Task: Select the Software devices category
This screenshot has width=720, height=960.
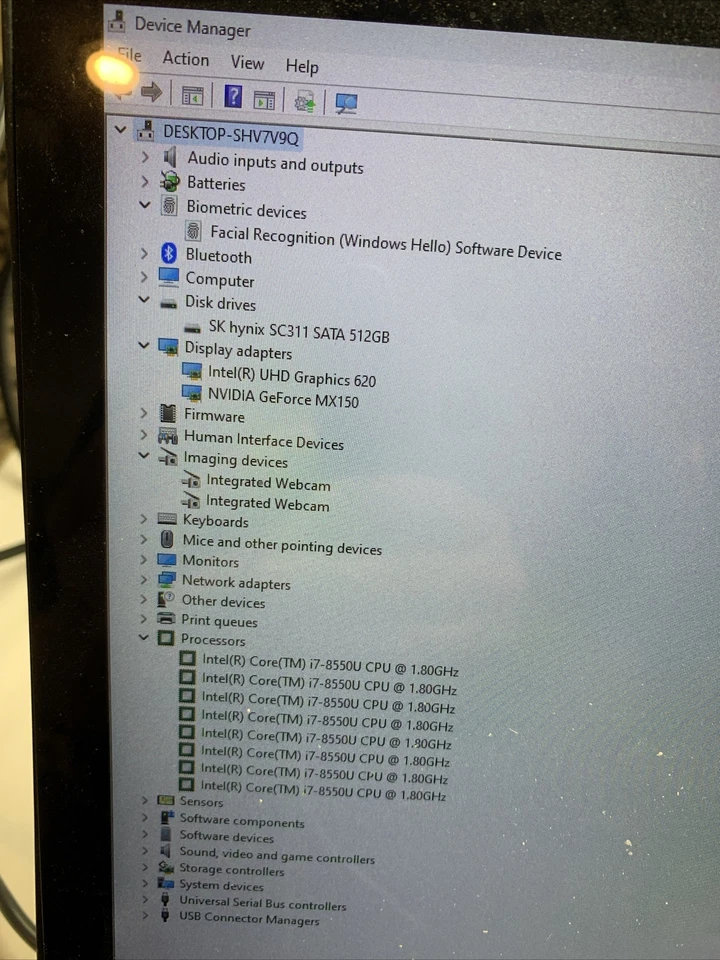Action: tap(227, 836)
